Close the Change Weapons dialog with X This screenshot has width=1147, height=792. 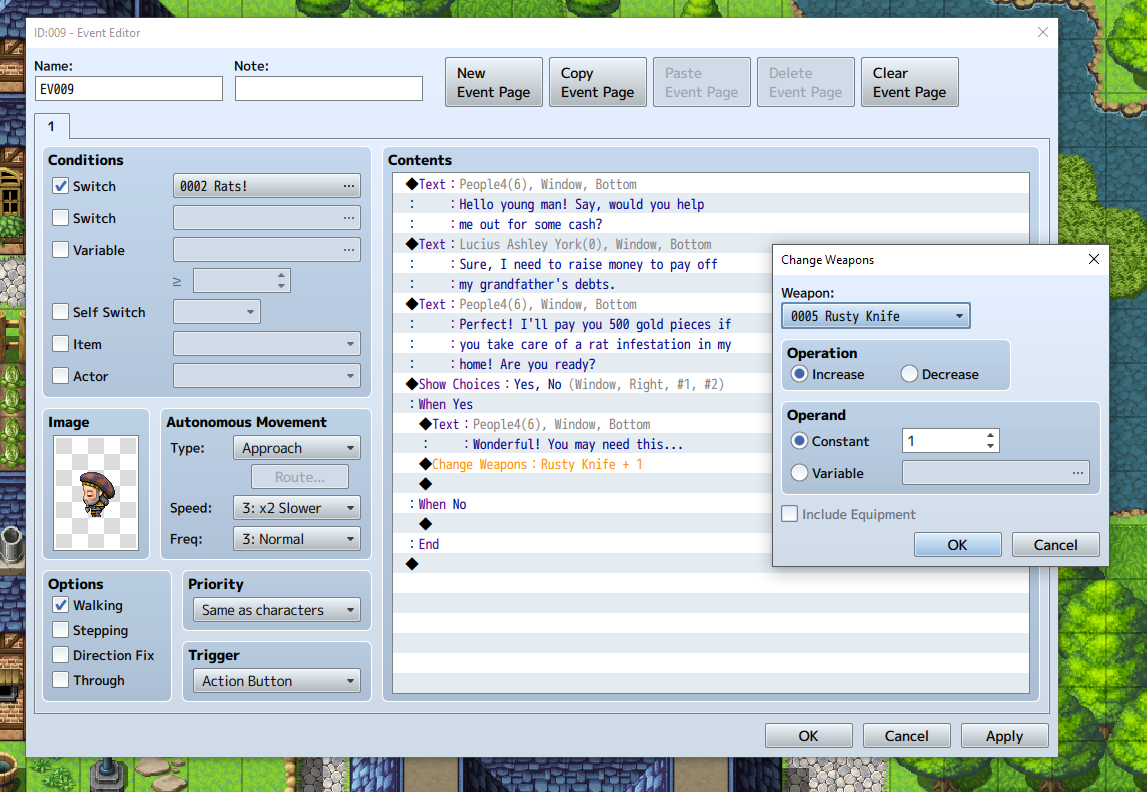pos(1093,259)
